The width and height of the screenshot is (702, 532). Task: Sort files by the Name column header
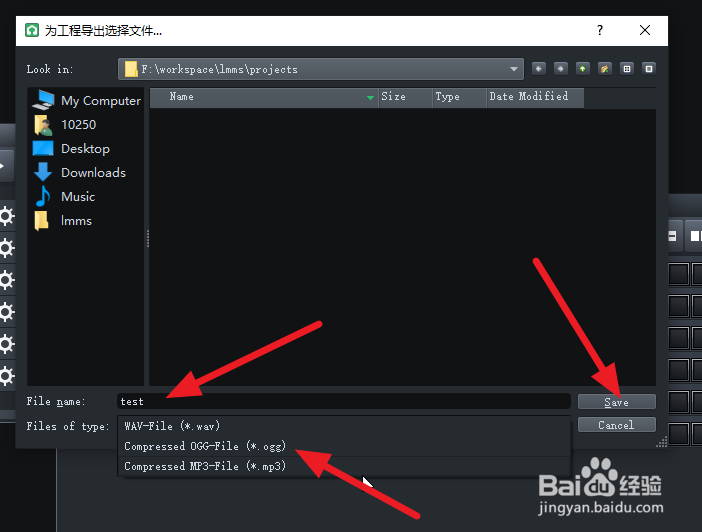(x=264, y=97)
